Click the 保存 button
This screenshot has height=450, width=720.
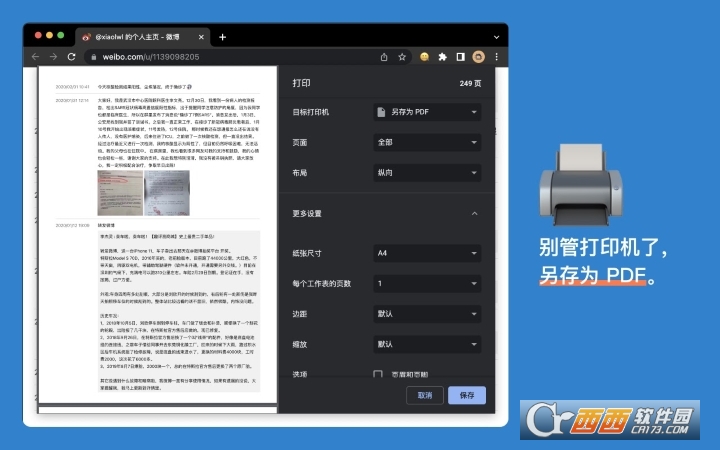click(x=467, y=395)
